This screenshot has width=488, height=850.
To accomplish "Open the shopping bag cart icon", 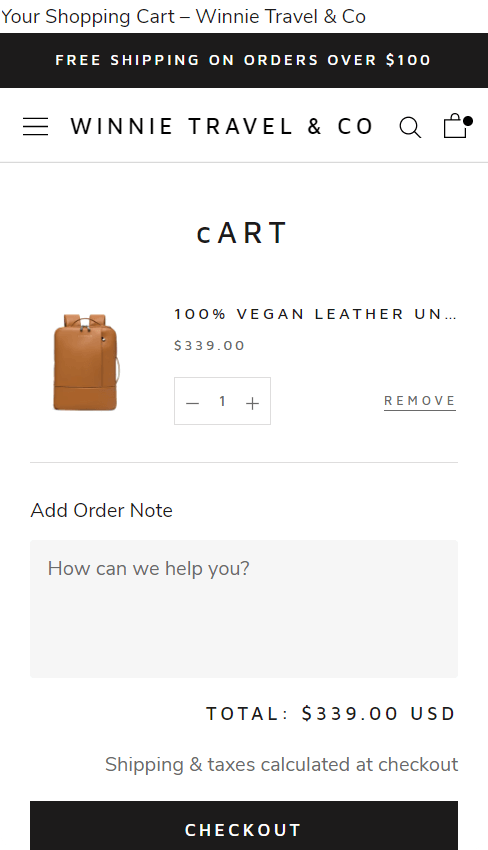I will point(455,126).
